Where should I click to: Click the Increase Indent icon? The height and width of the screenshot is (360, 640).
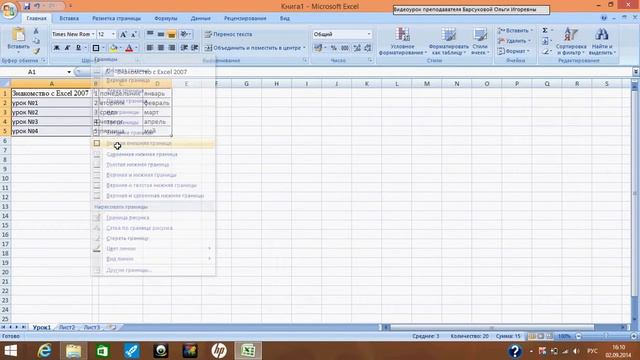click(x=195, y=48)
